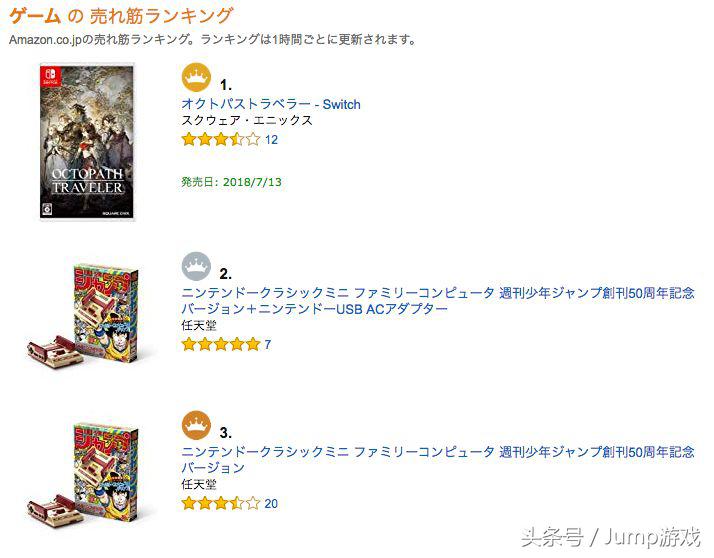Click the Octopath Traveler box art thumbnail
The image size is (714, 558).
click(x=87, y=141)
